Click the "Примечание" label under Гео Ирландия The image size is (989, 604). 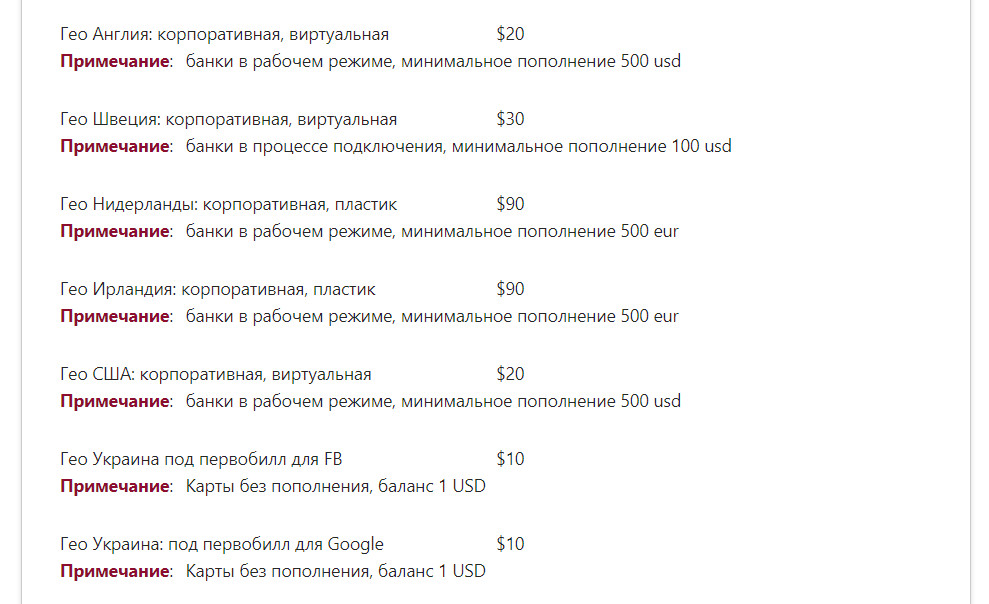tap(116, 317)
